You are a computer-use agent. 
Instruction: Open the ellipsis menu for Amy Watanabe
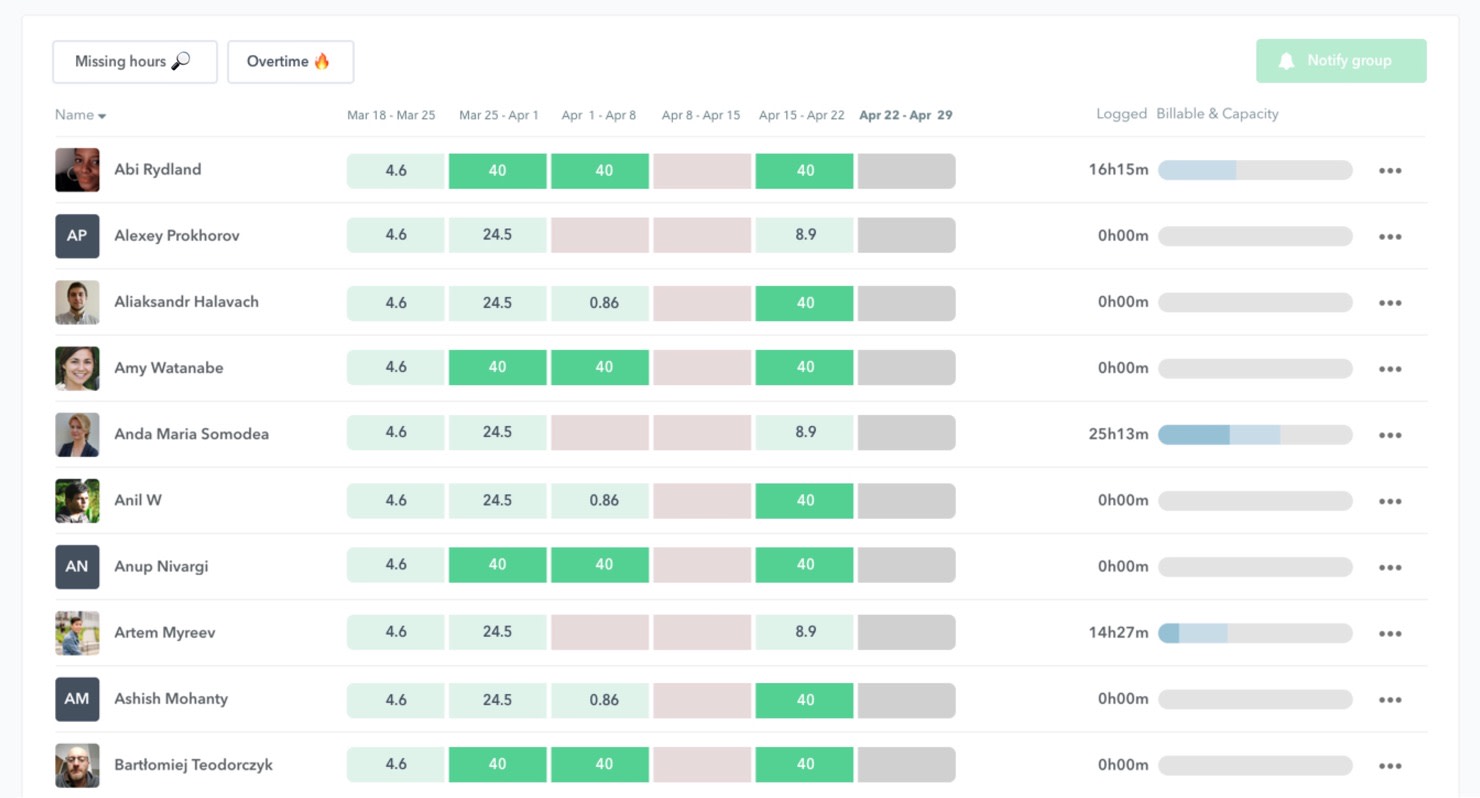pyautogui.click(x=1390, y=368)
